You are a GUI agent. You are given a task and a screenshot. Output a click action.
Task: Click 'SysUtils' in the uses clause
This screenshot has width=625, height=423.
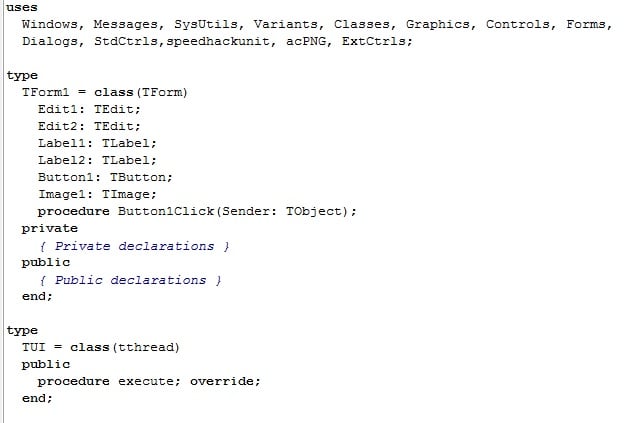pos(206,24)
